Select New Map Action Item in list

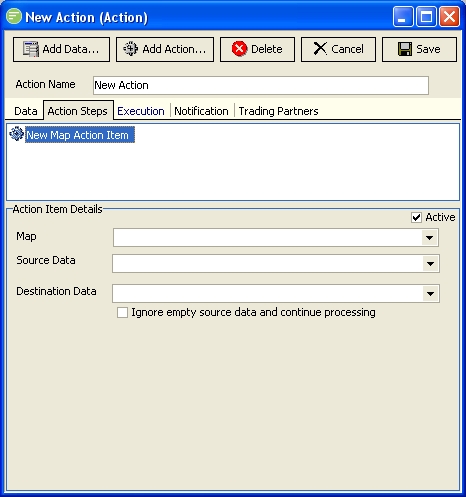[x=80, y=135]
